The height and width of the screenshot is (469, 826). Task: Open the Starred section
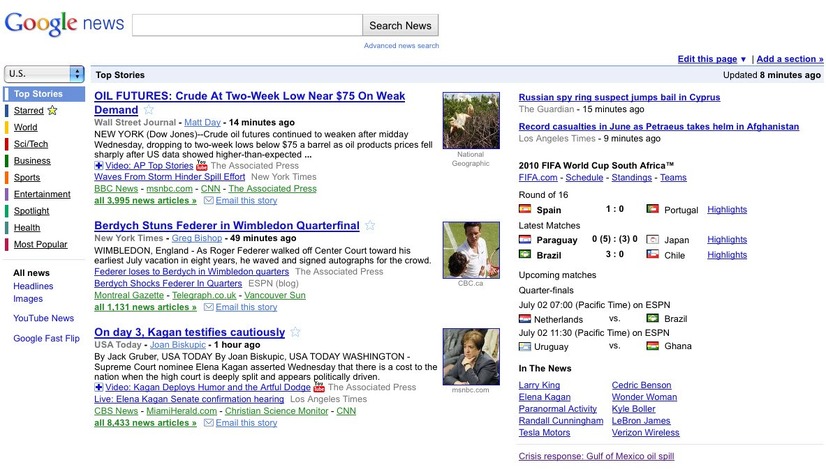click(x=28, y=111)
